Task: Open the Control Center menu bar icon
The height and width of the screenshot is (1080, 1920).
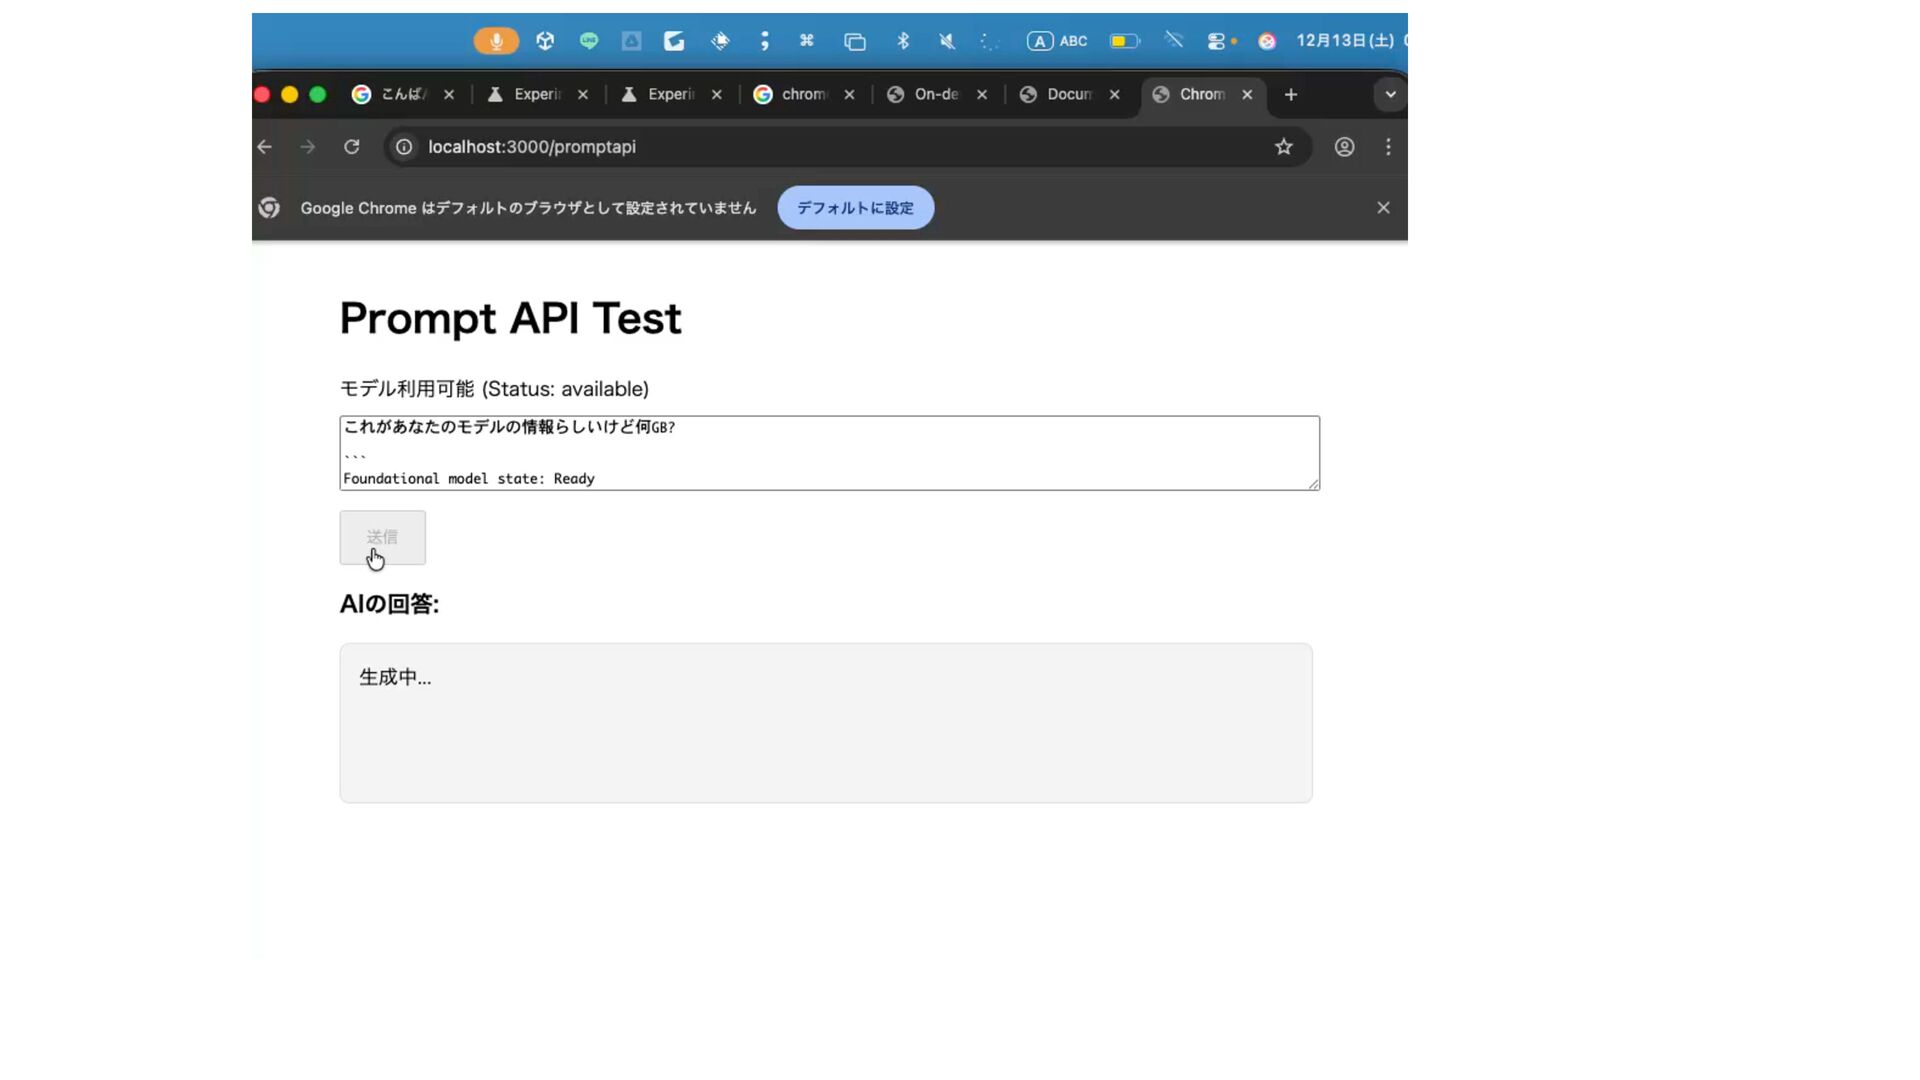Action: [1216, 41]
